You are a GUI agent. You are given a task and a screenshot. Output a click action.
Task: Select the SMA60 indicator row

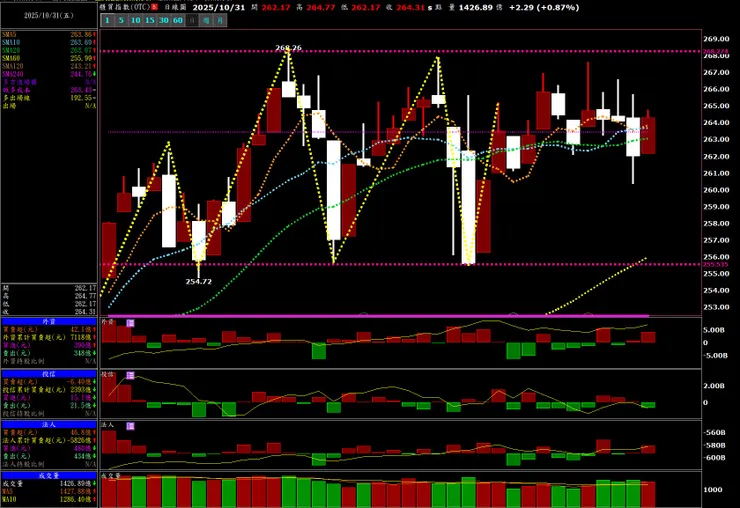[x=49, y=58]
